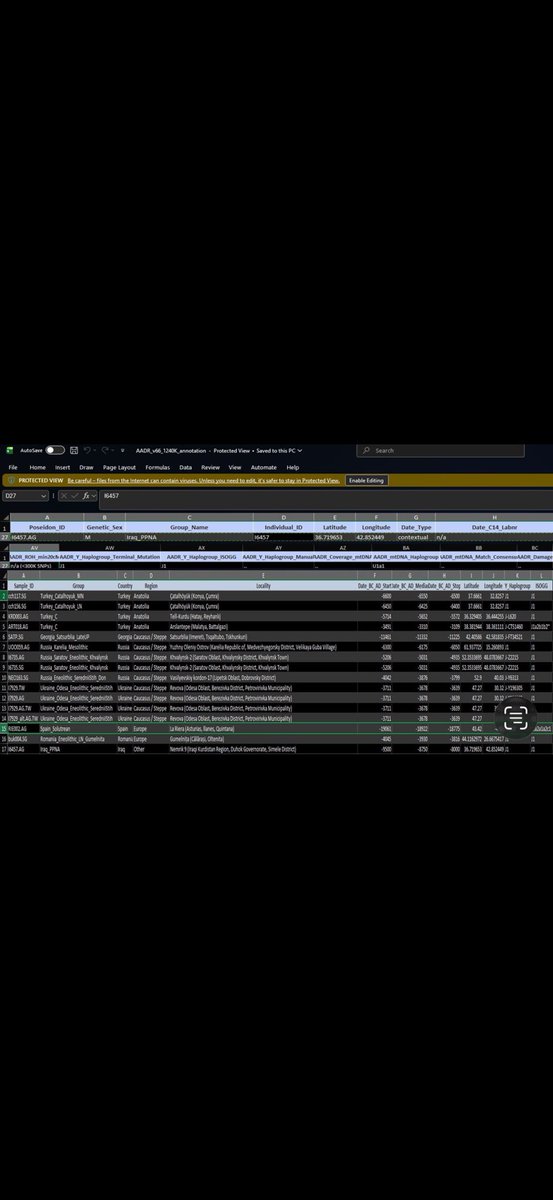Click the Sample_ID column header cell
This screenshot has height=1200, width=553.
coord(22,584)
